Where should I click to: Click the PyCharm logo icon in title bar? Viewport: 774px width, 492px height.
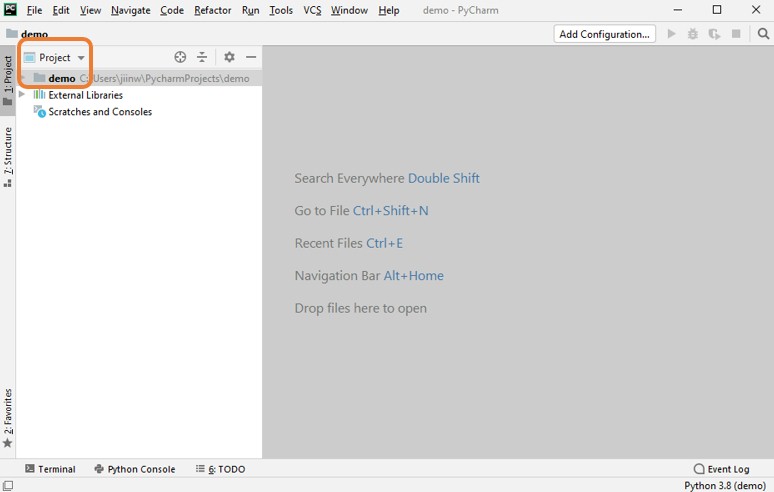pos(10,9)
